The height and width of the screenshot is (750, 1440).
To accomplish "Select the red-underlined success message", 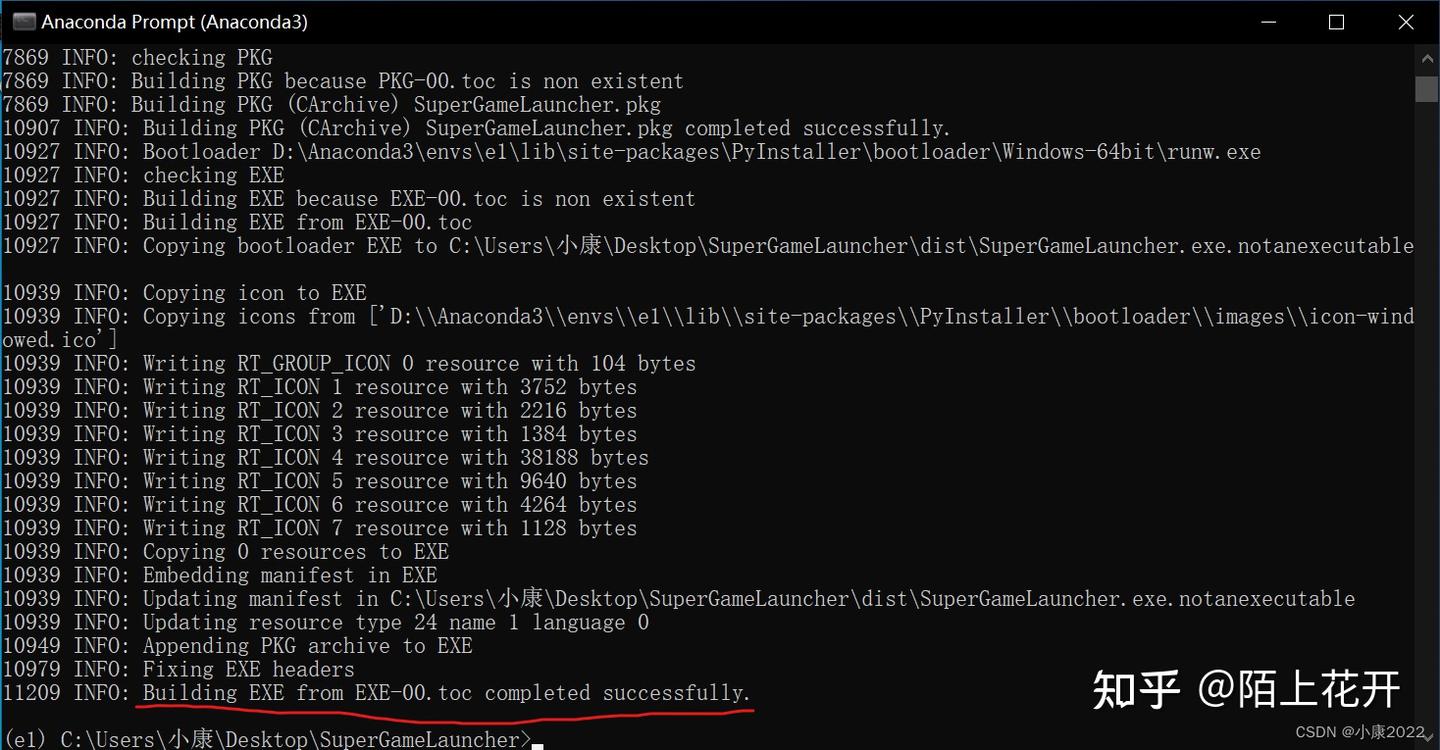I will click(444, 692).
